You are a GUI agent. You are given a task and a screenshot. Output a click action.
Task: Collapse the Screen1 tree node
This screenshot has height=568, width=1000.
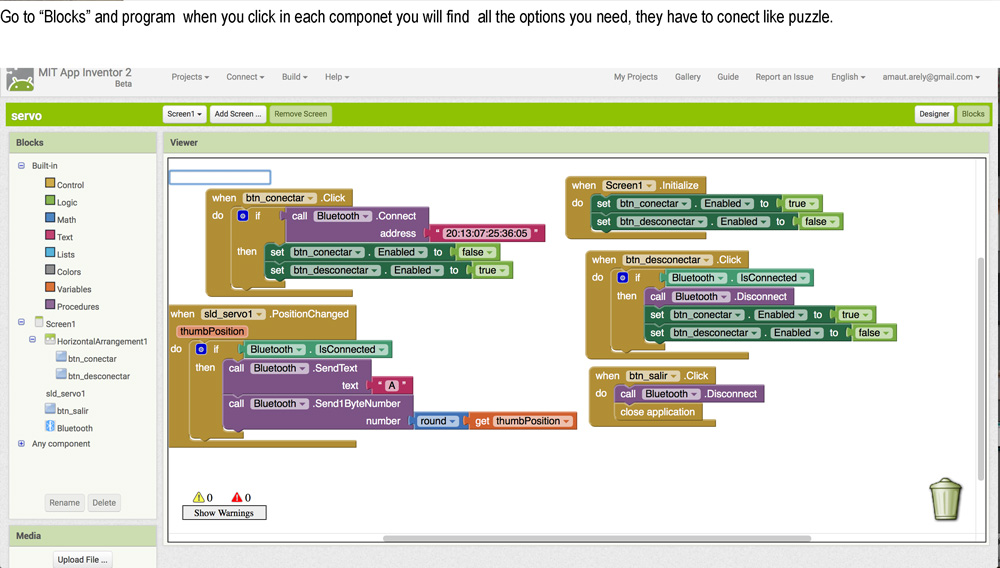(21, 322)
